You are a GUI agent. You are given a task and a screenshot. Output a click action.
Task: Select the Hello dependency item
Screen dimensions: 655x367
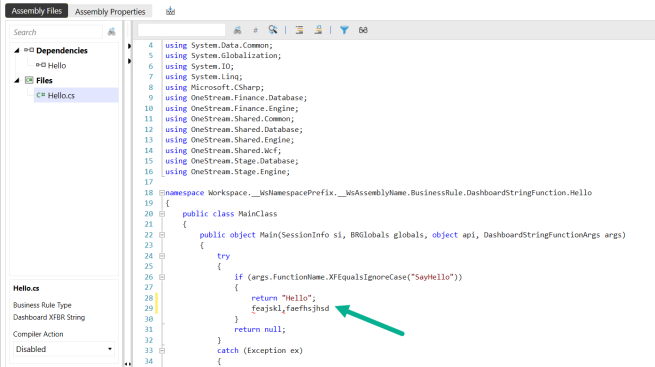coord(57,66)
